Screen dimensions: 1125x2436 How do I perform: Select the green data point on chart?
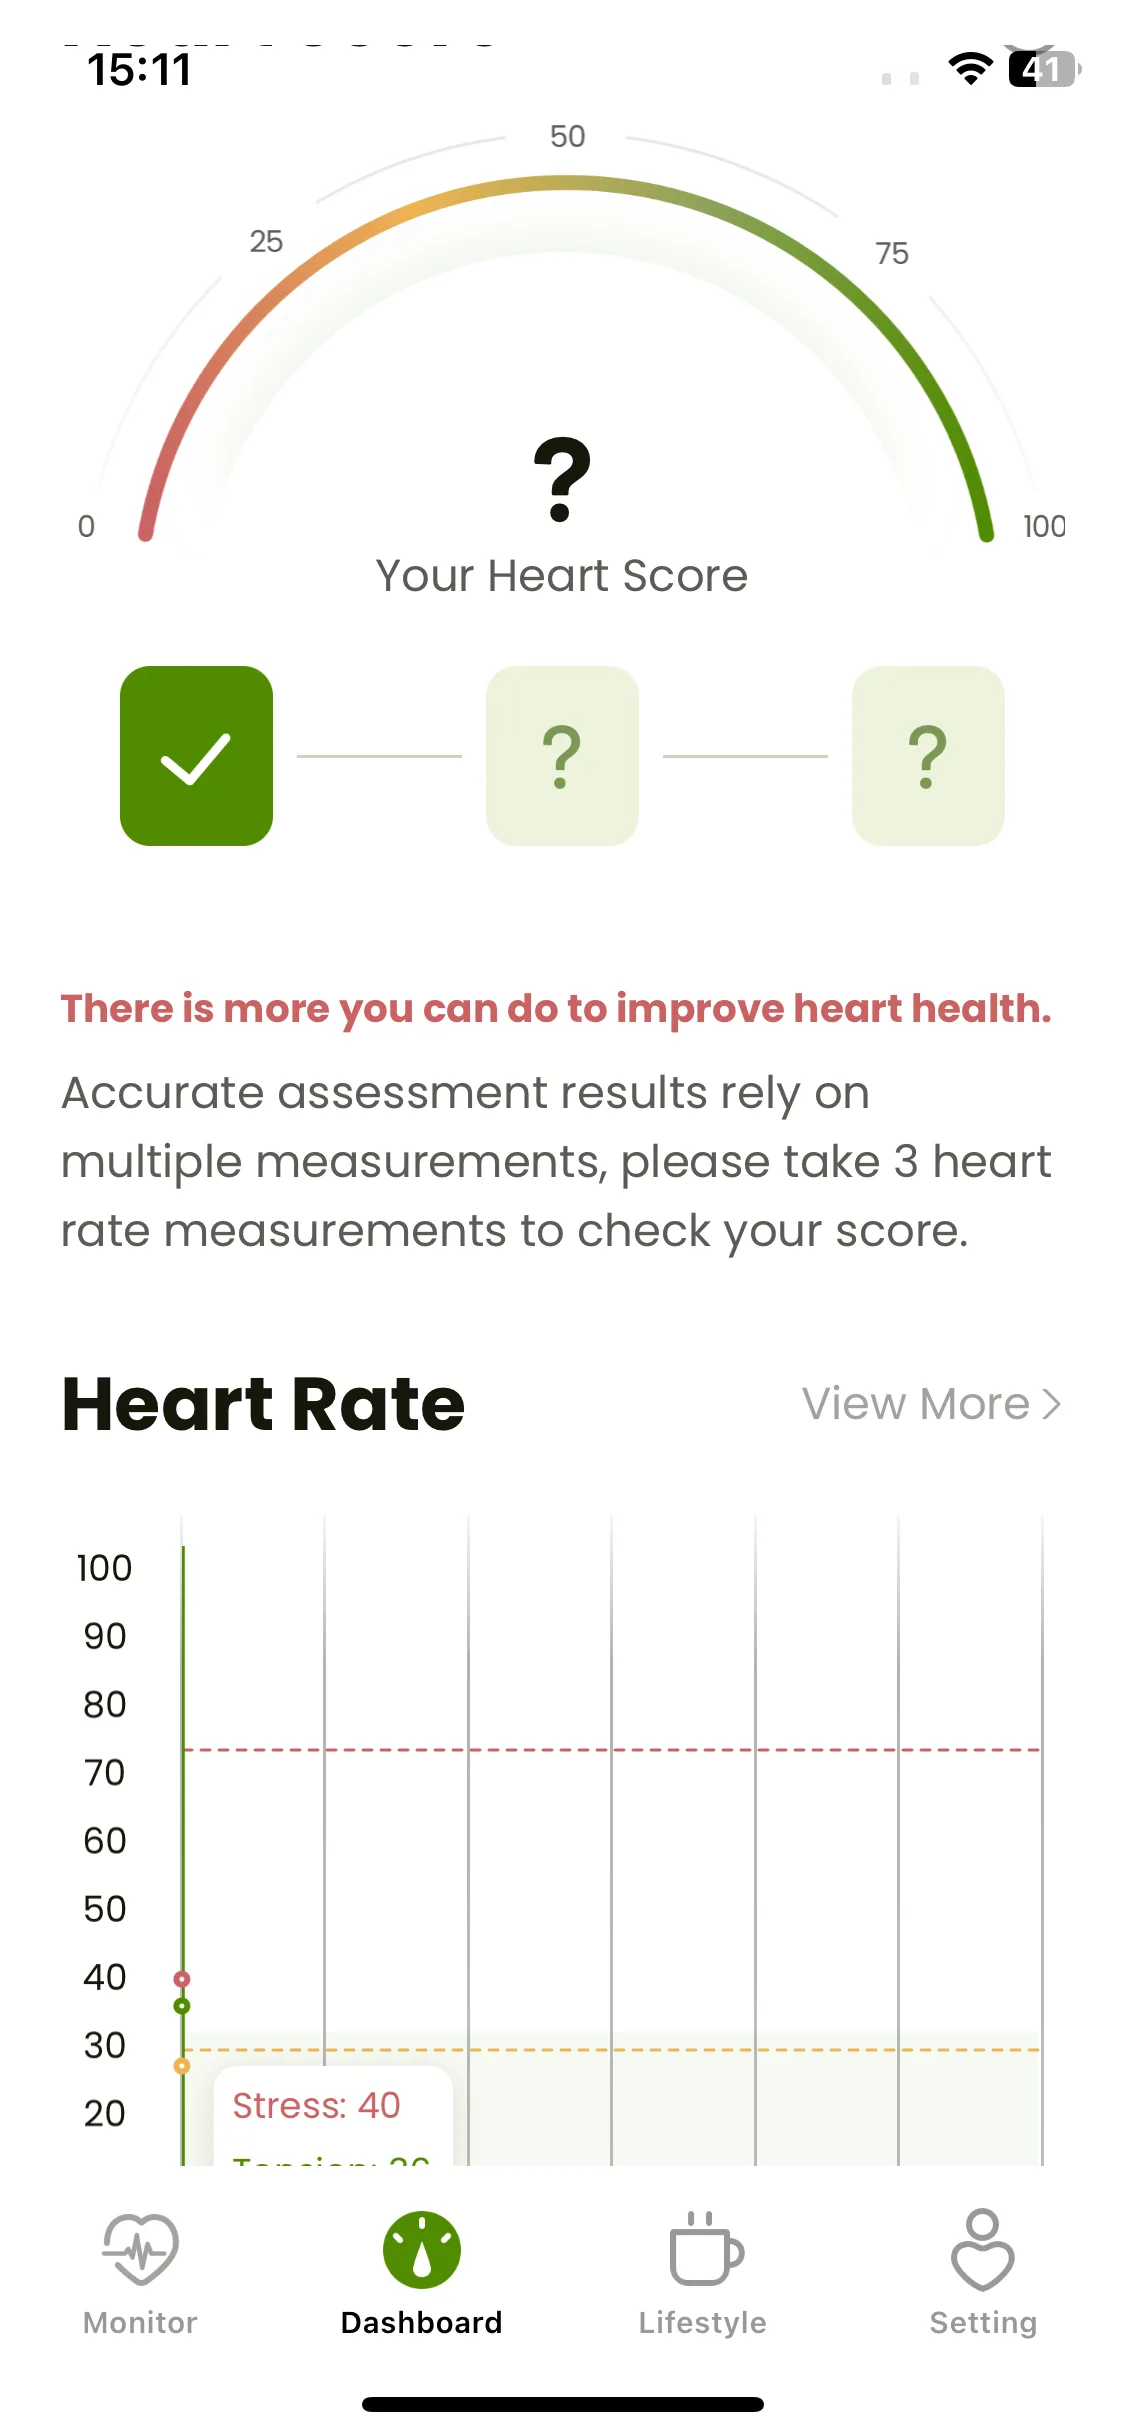click(182, 2006)
